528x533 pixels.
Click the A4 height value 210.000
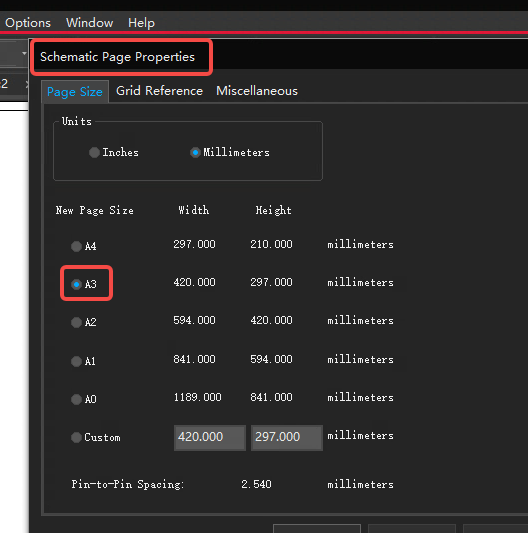(x=271, y=244)
